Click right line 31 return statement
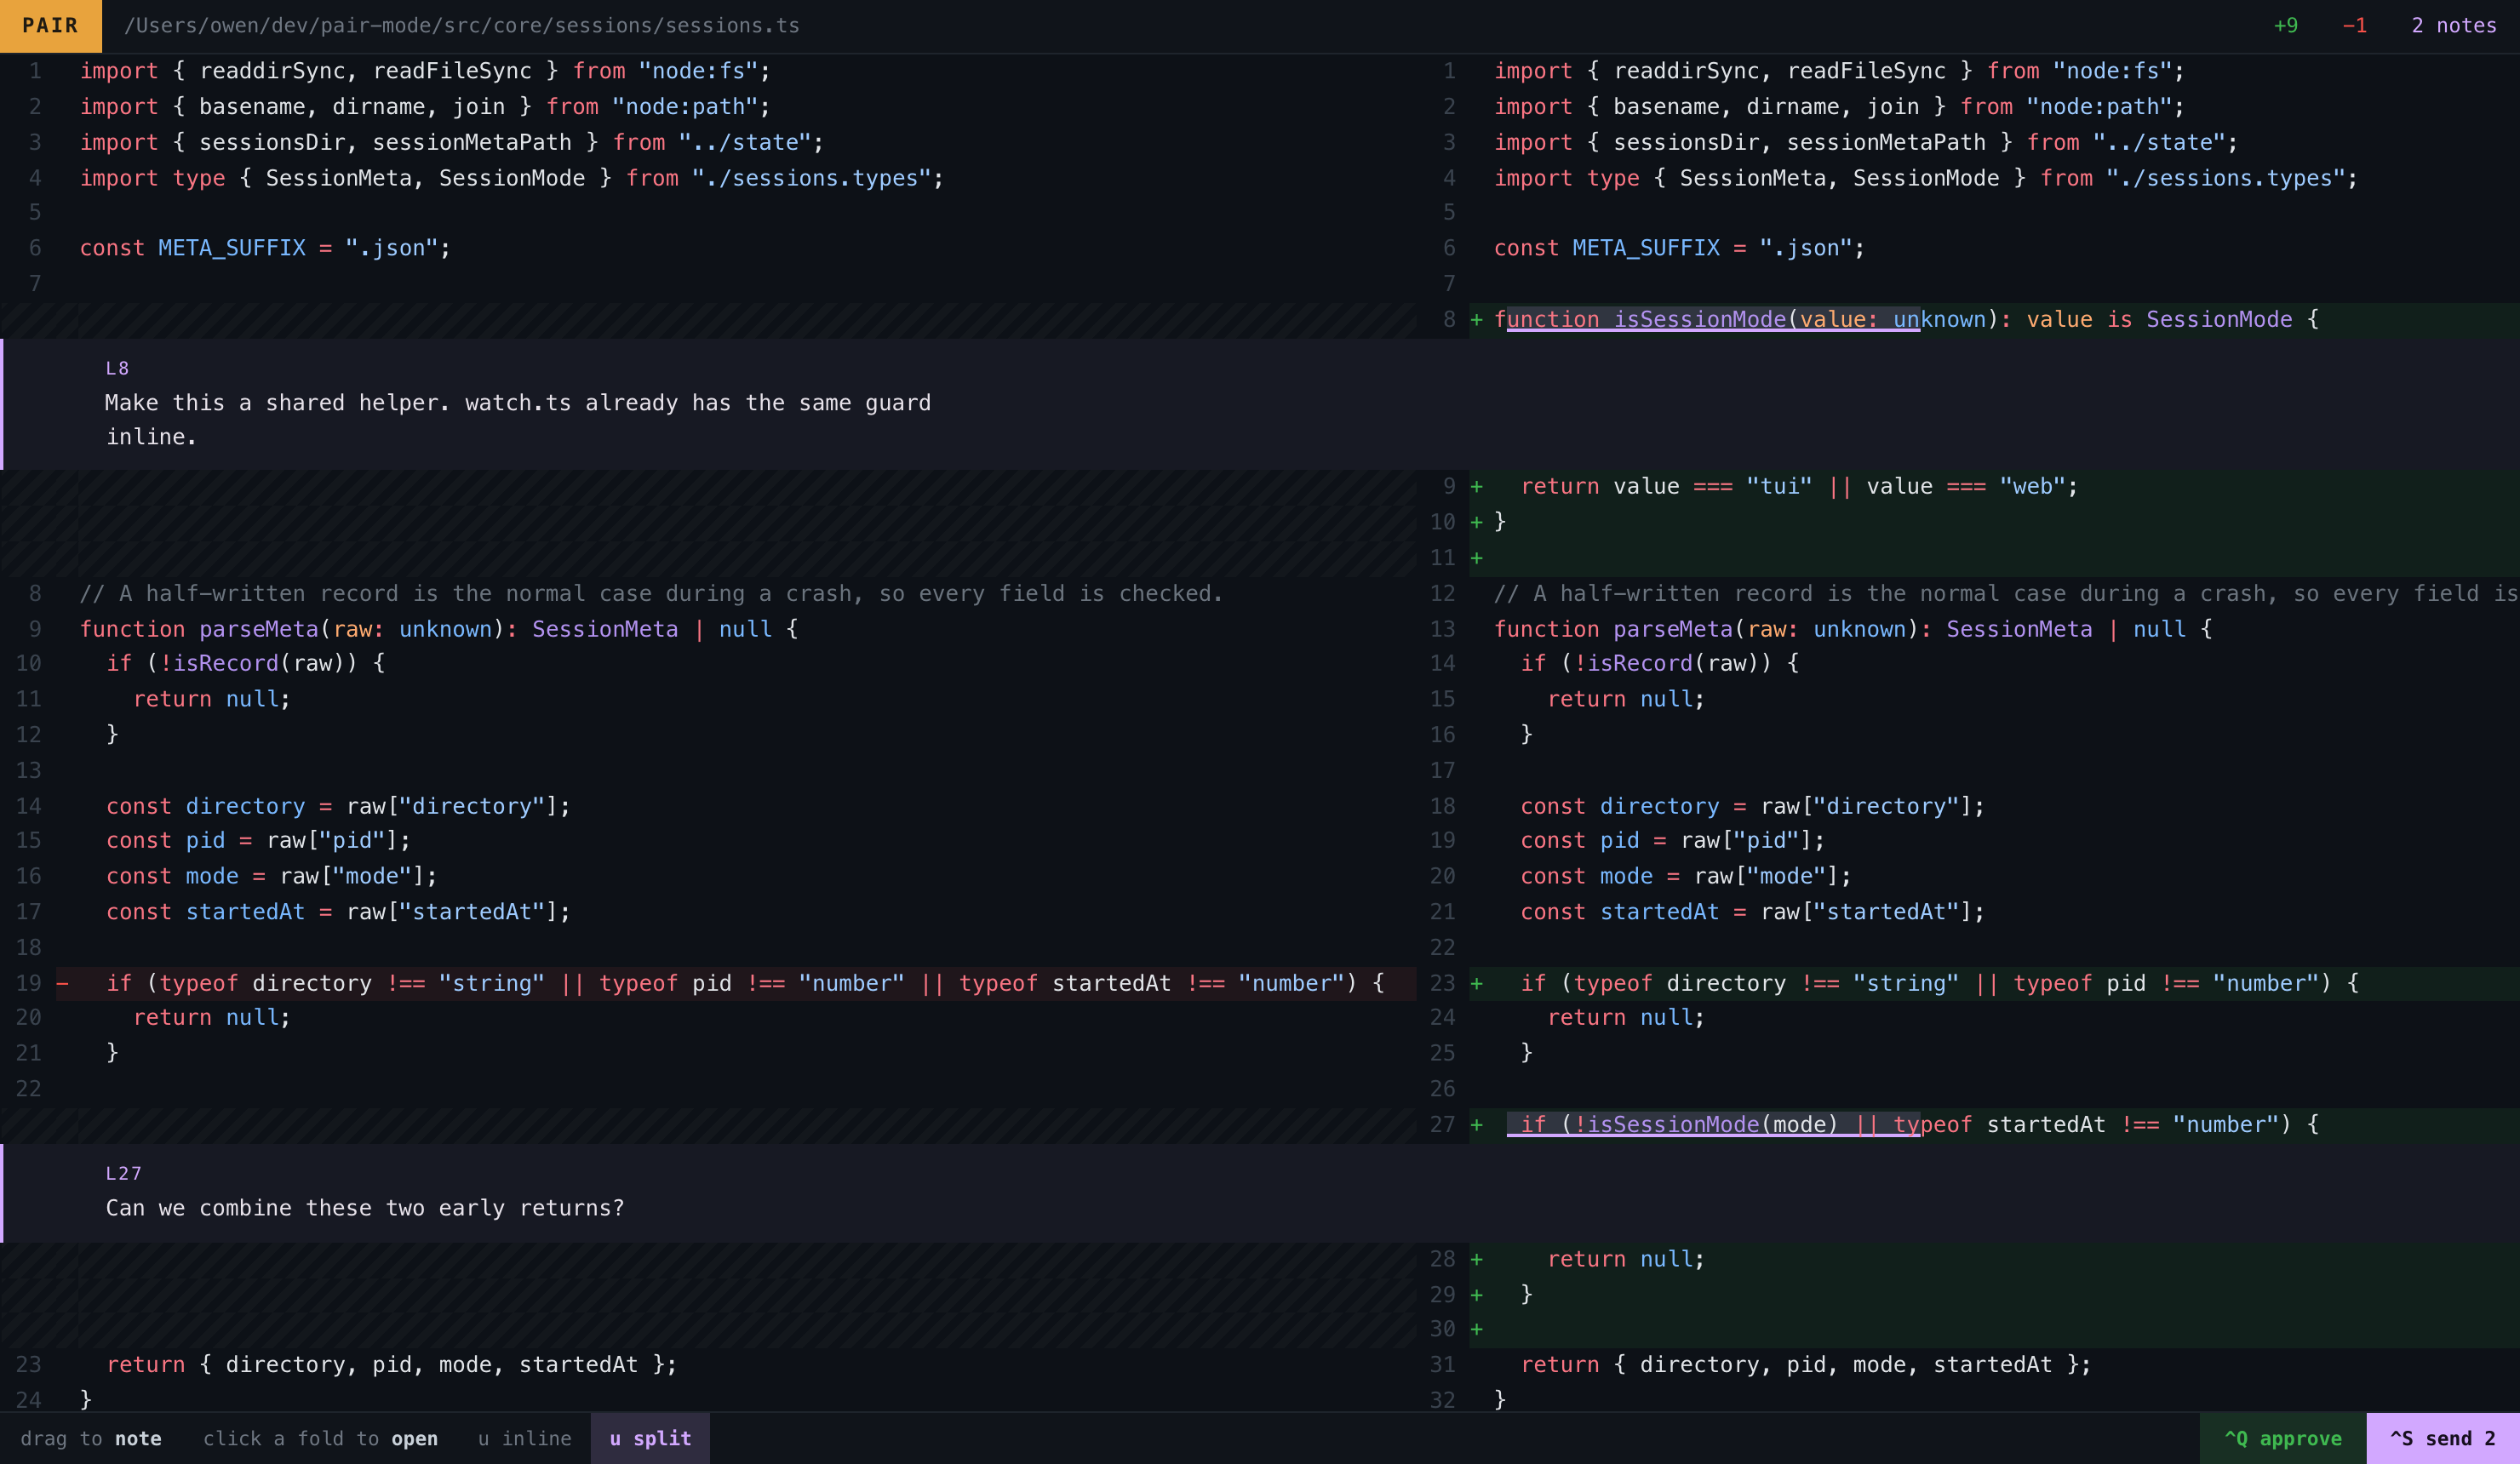The height and width of the screenshot is (1464, 2520). [x=1805, y=1365]
